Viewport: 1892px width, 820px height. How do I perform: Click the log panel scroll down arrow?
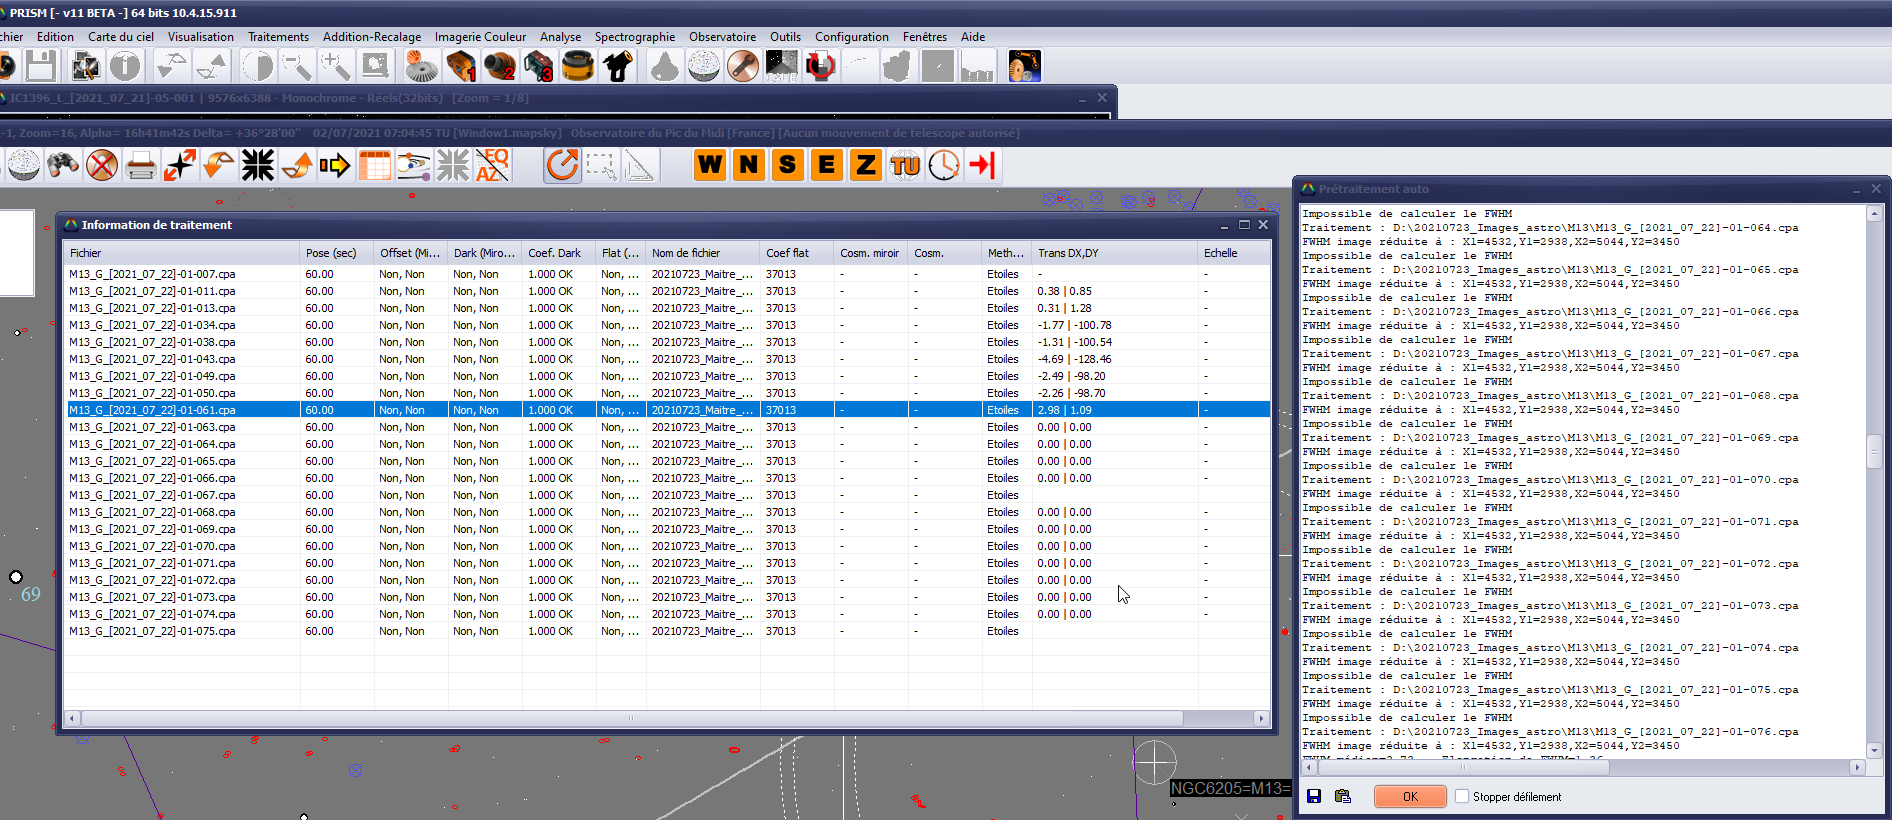point(1874,750)
